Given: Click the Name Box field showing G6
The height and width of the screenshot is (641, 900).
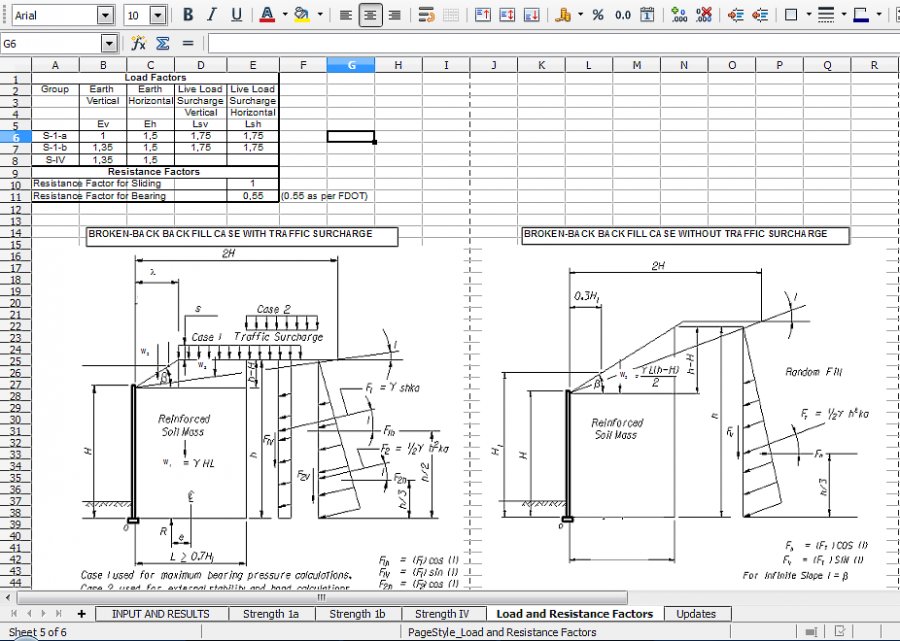Looking at the screenshot, I should click(x=51, y=43).
